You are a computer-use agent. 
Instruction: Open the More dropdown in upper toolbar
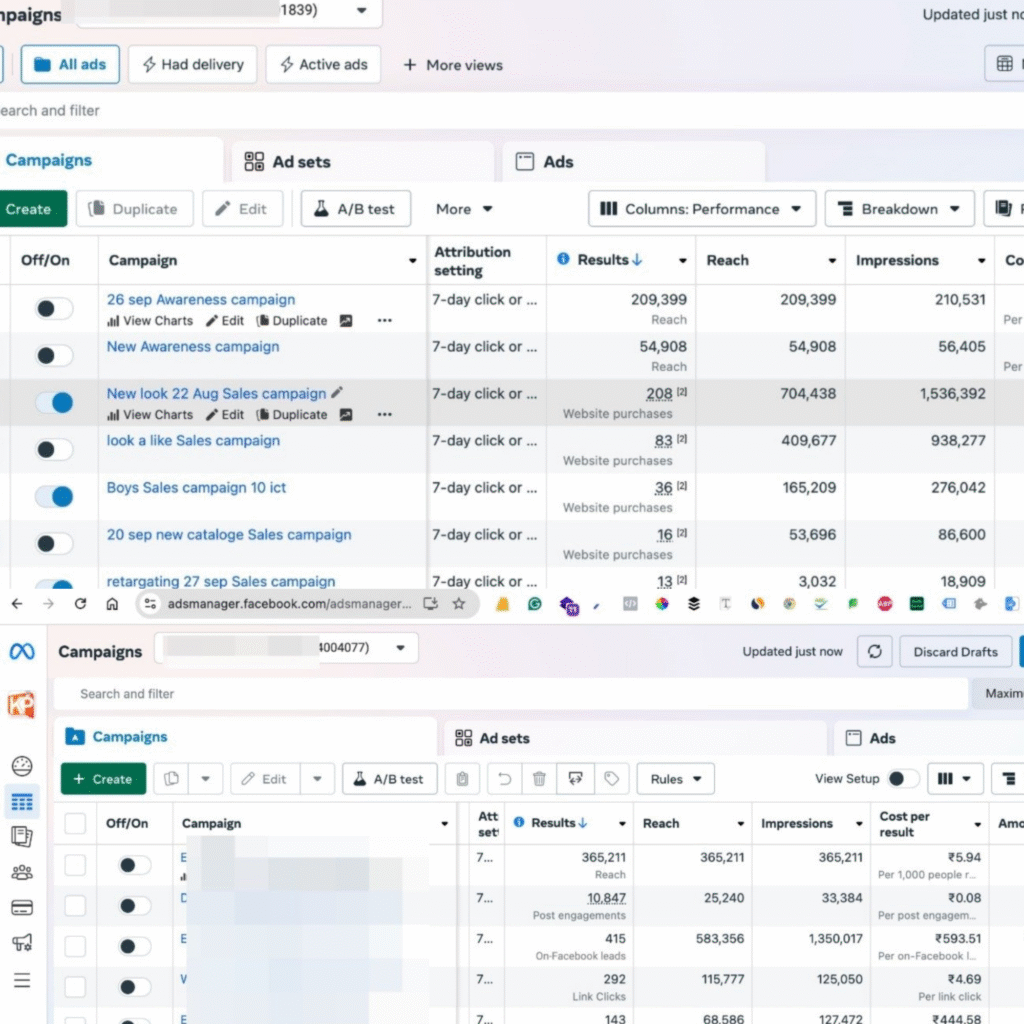point(464,209)
